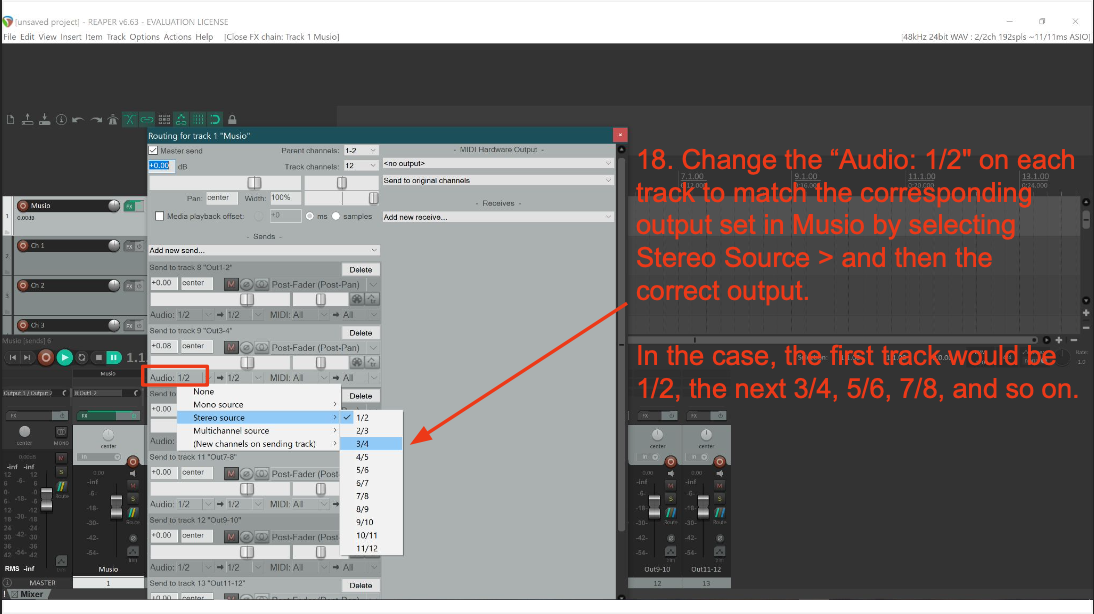Open the File menu
The image size is (1094, 614).
tap(10, 37)
